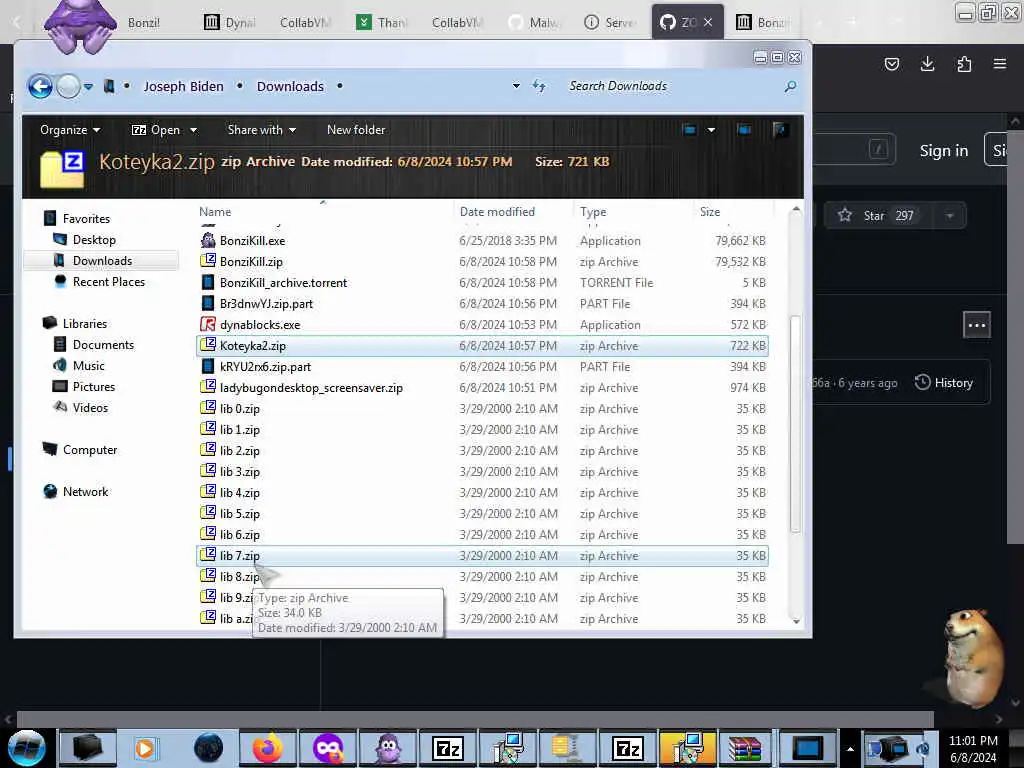
Task: Select lib 5.zip file
Action: (240, 513)
